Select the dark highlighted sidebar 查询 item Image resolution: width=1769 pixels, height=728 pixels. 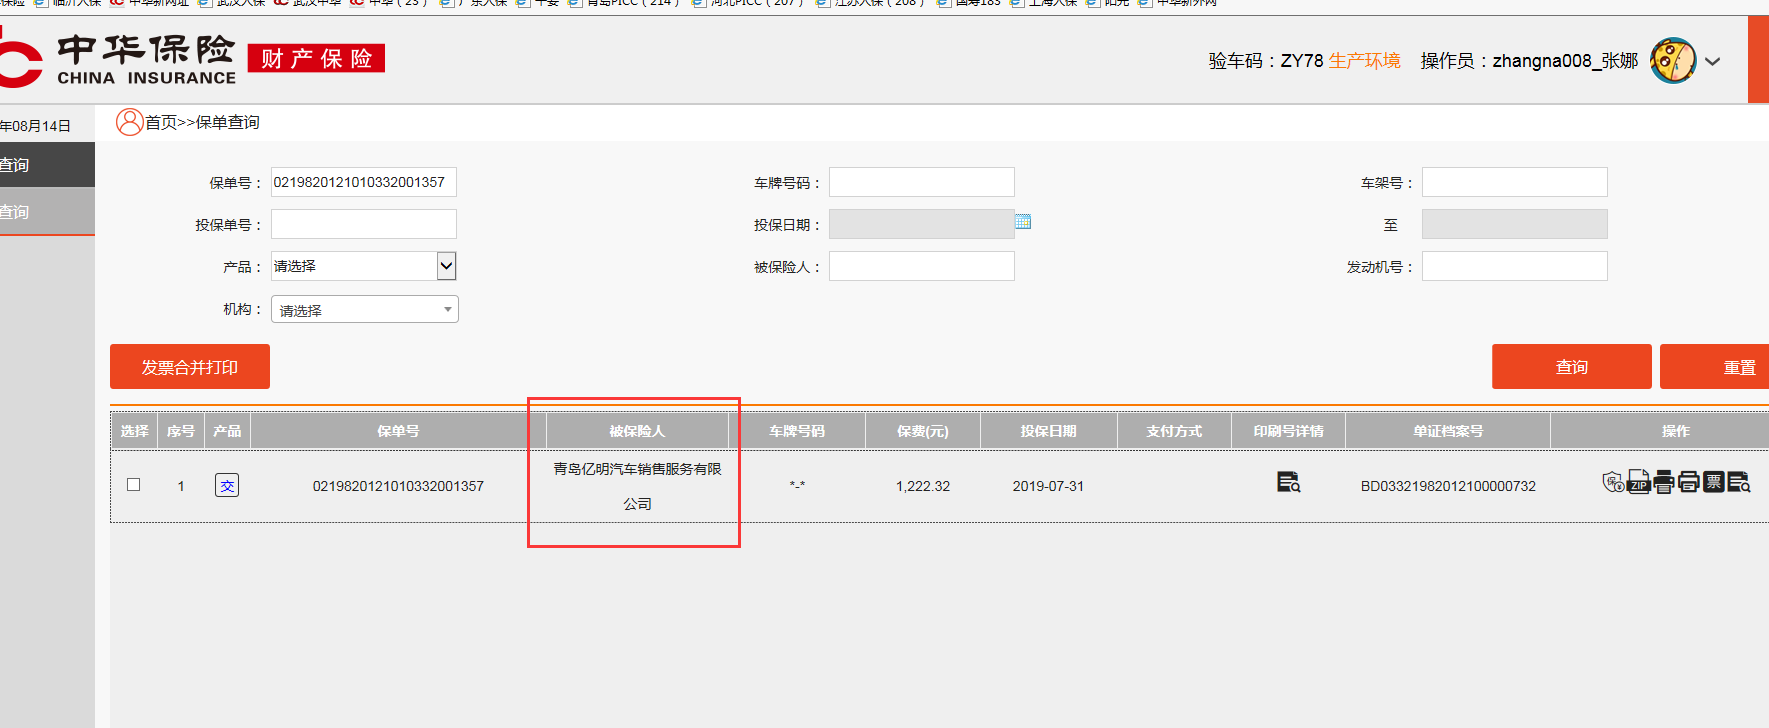click(x=47, y=165)
